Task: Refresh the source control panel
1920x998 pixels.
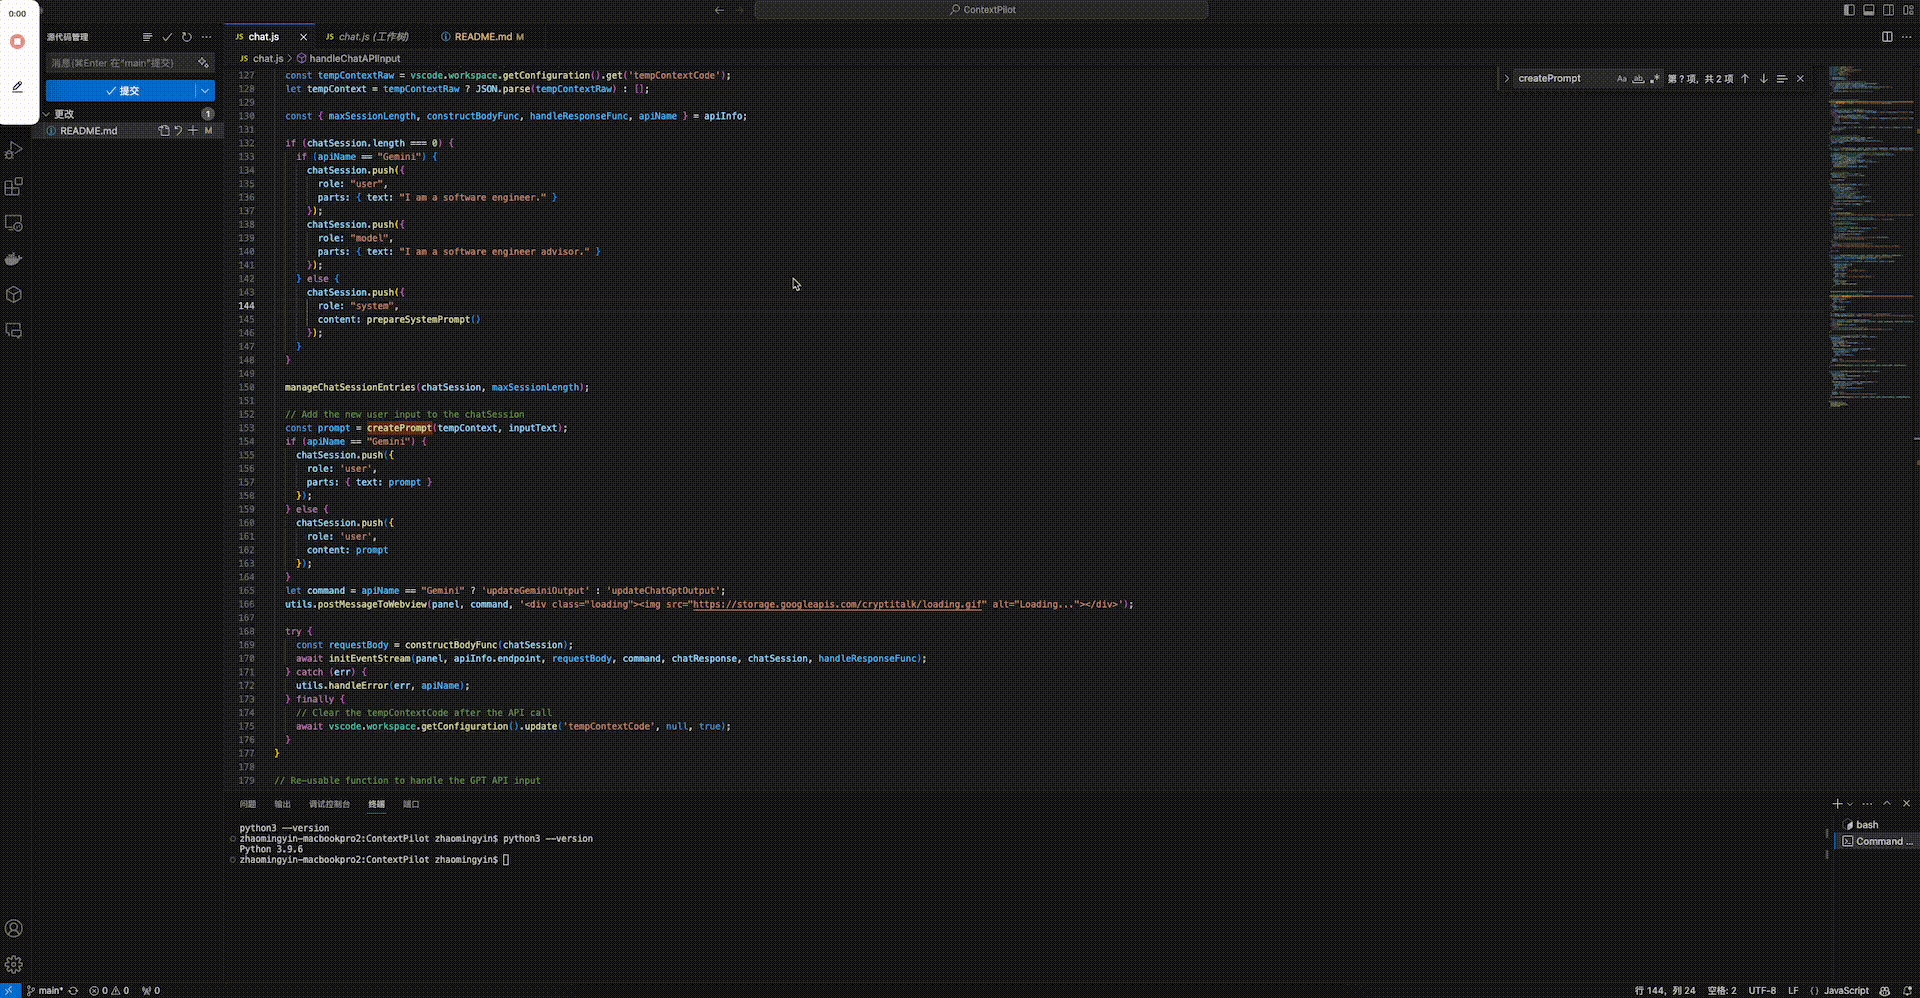Action: click(x=186, y=37)
